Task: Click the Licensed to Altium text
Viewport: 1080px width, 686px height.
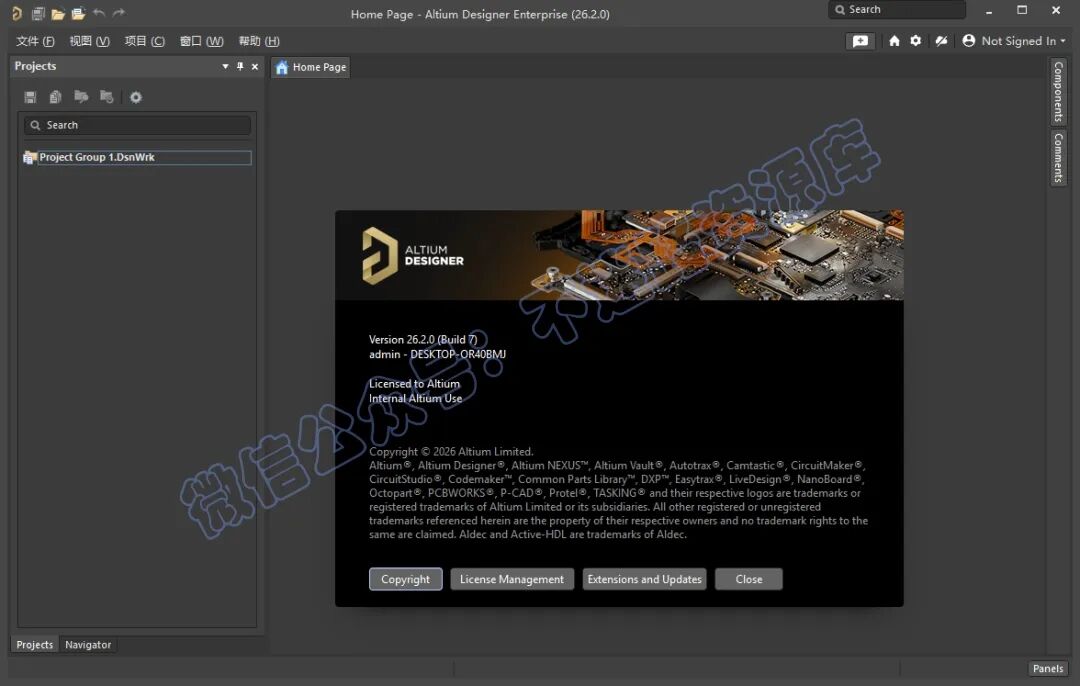Action: pos(414,384)
